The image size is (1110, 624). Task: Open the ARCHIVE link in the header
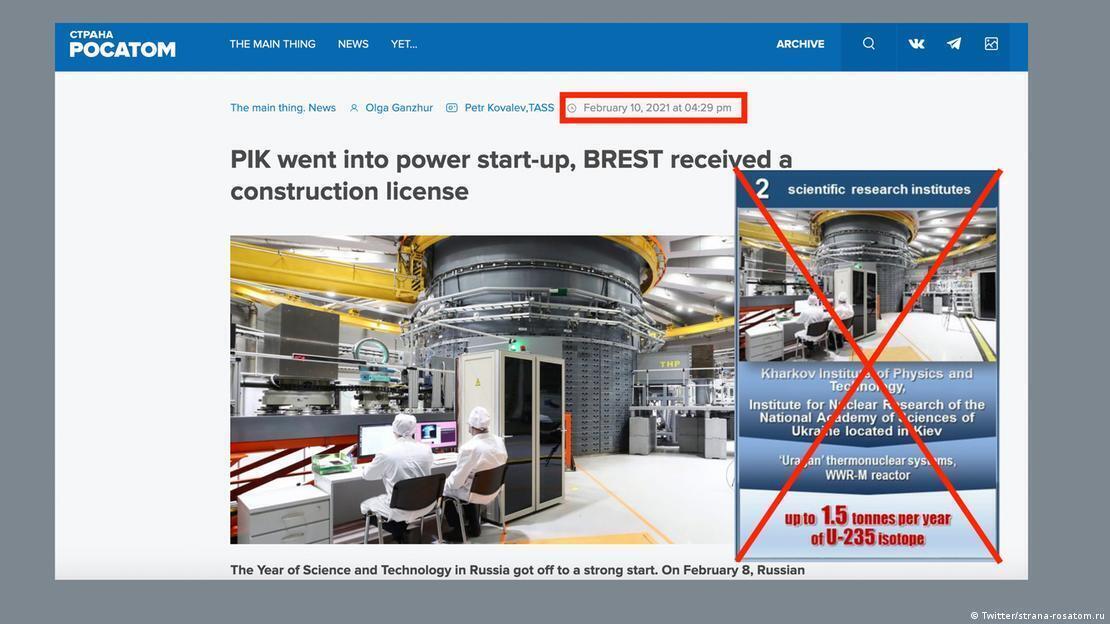click(800, 44)
